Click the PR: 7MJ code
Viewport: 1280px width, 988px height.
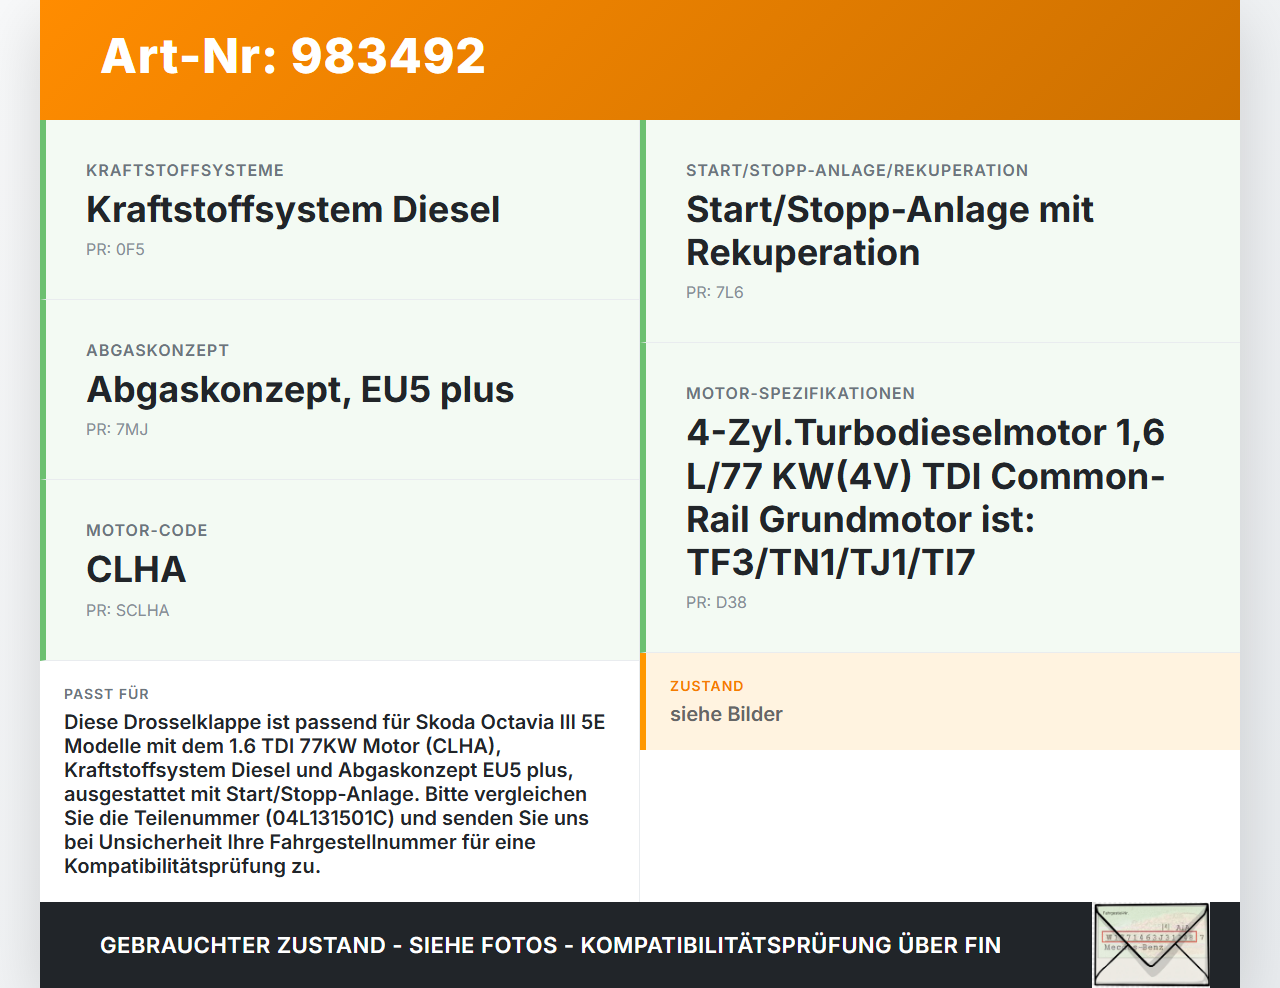(117, 429)
